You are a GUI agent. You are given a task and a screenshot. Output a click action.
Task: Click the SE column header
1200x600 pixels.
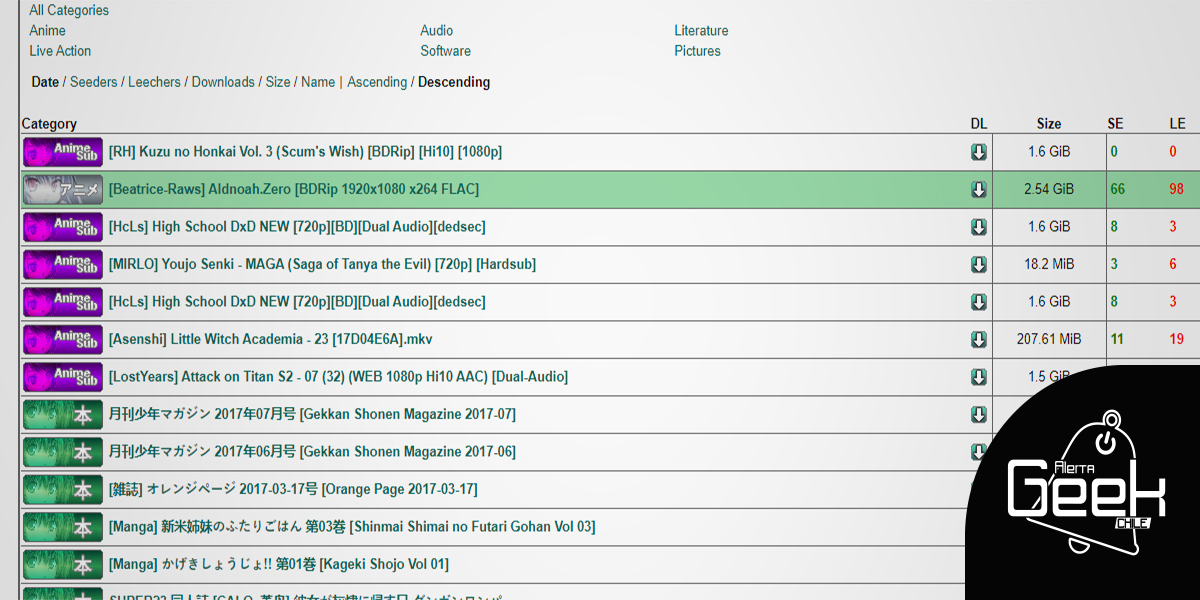[x=1115, y=124]
